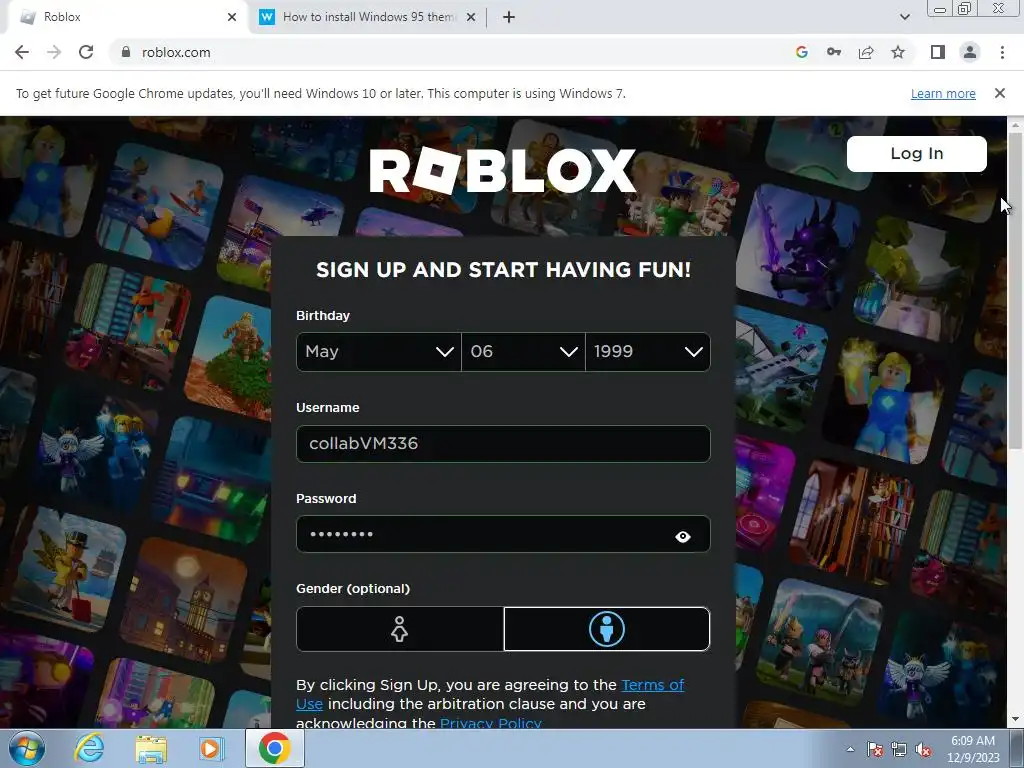Click the Roblox logo

502,171
